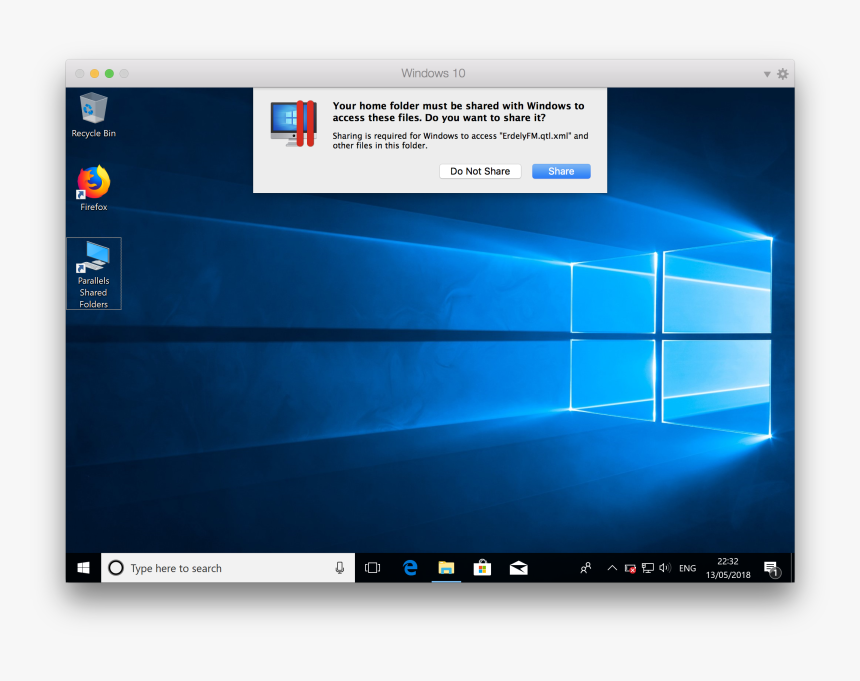
Task: Open the network status icon in the tray
Action: (647, 567)
